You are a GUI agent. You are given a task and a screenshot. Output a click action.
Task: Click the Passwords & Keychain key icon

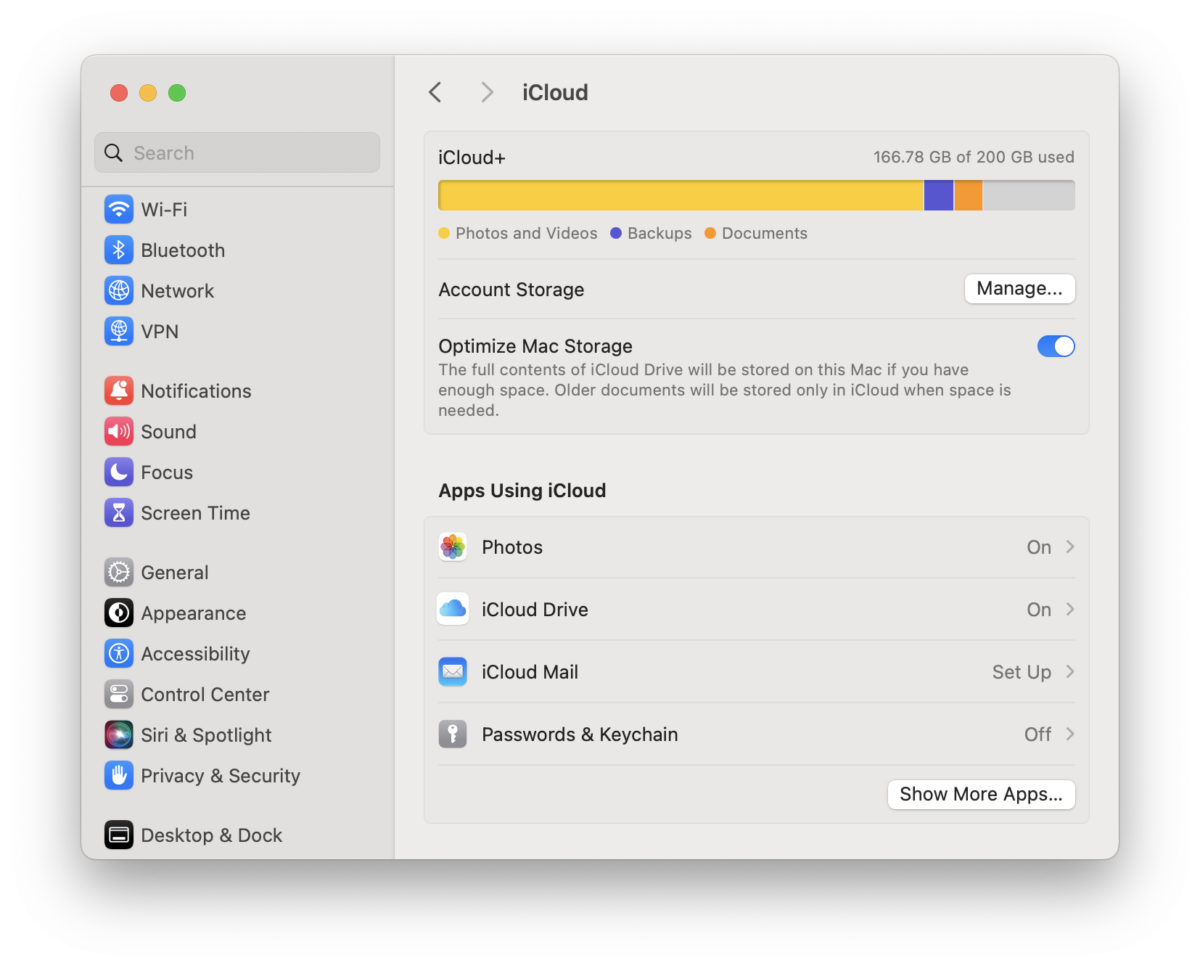coord(453,733)
